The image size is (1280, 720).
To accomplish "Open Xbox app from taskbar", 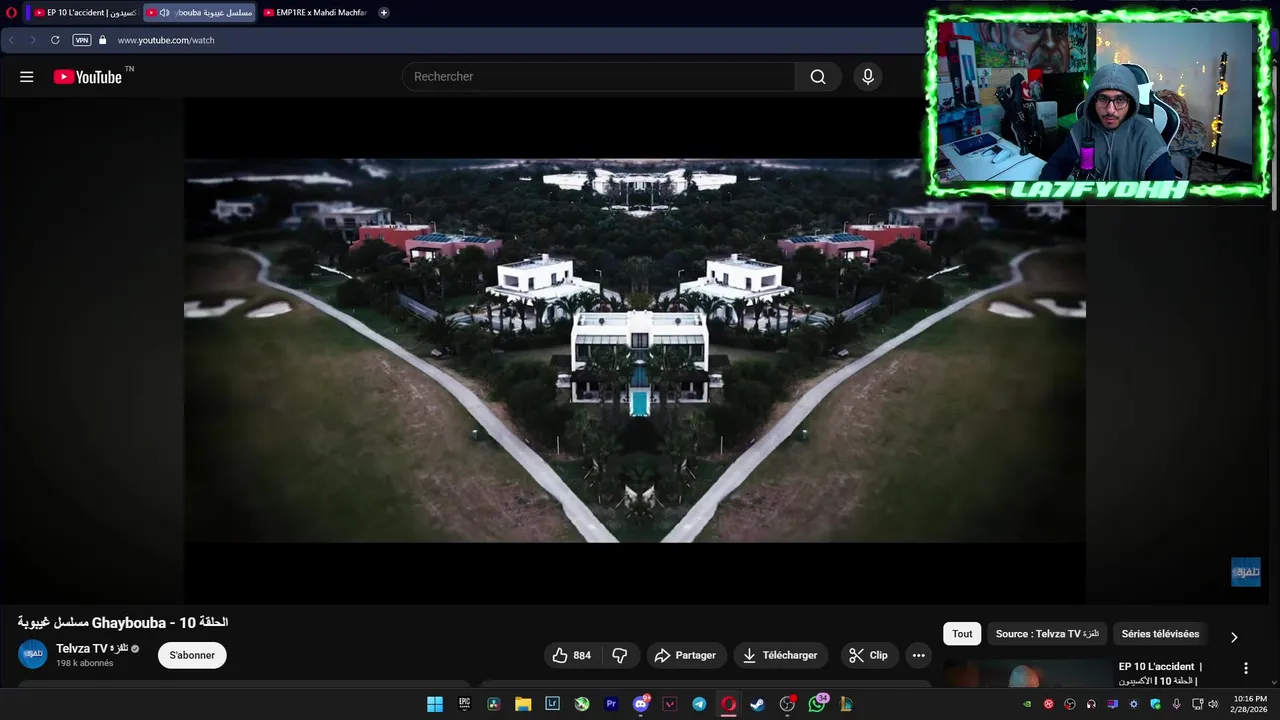I will (x=582, y=704).
